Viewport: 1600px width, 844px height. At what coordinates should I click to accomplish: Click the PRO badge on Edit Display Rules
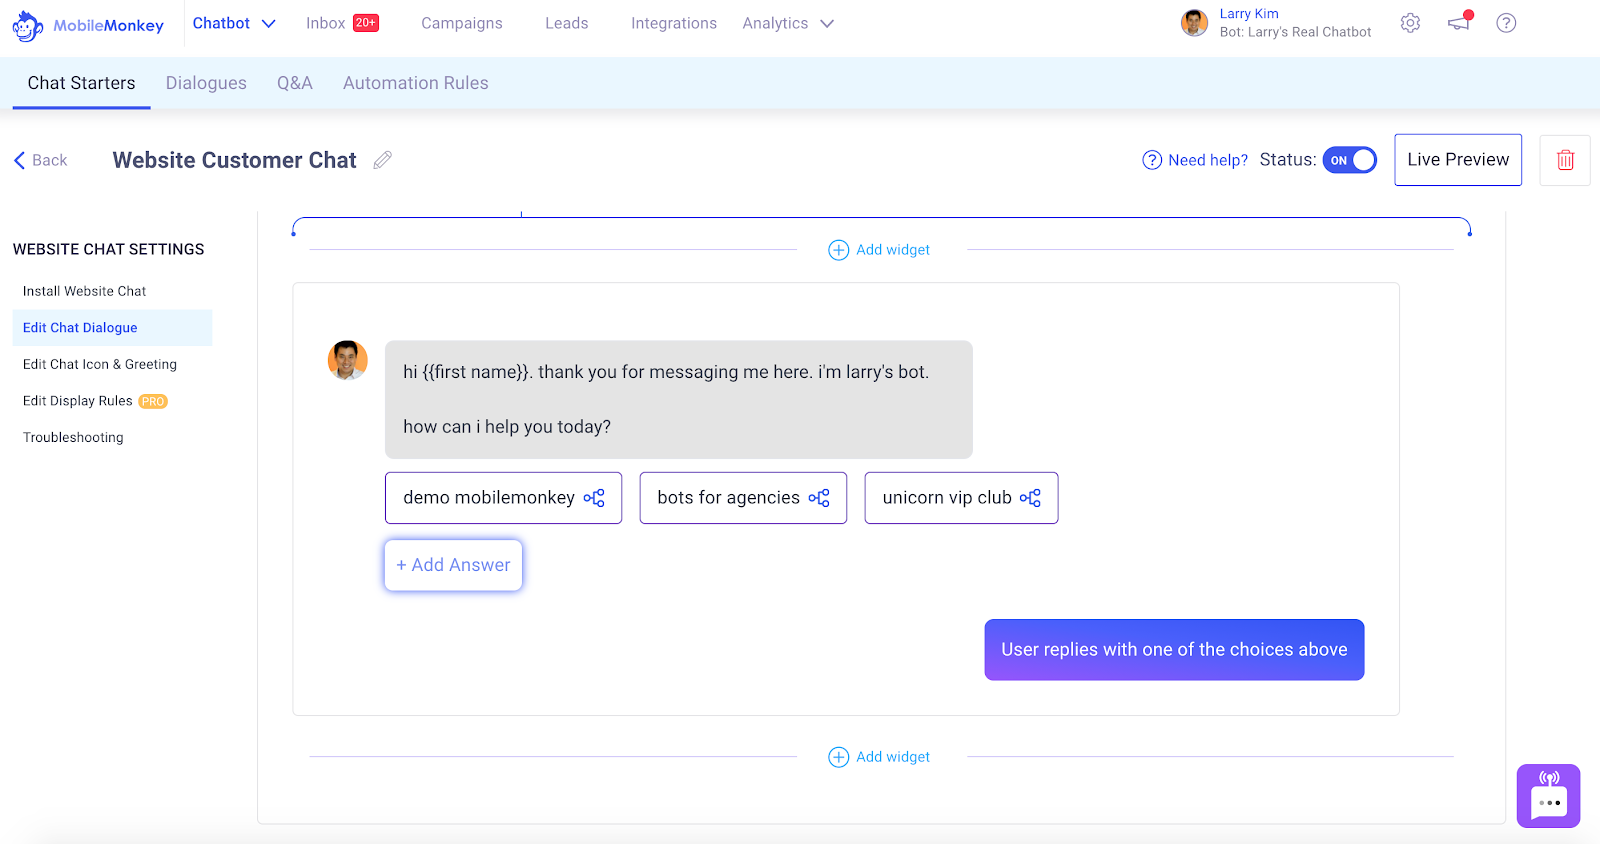[x=153, y=402]
